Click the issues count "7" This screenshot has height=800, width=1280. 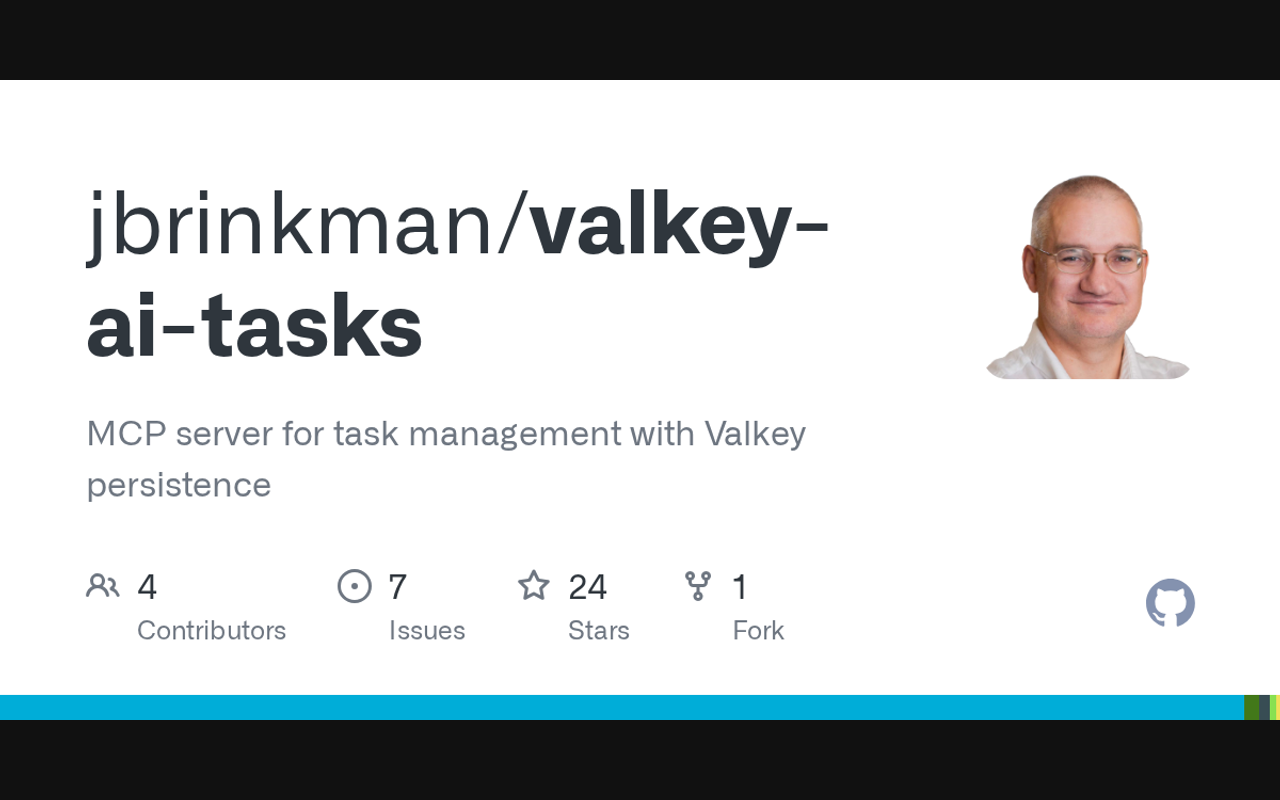pos(397,587)
